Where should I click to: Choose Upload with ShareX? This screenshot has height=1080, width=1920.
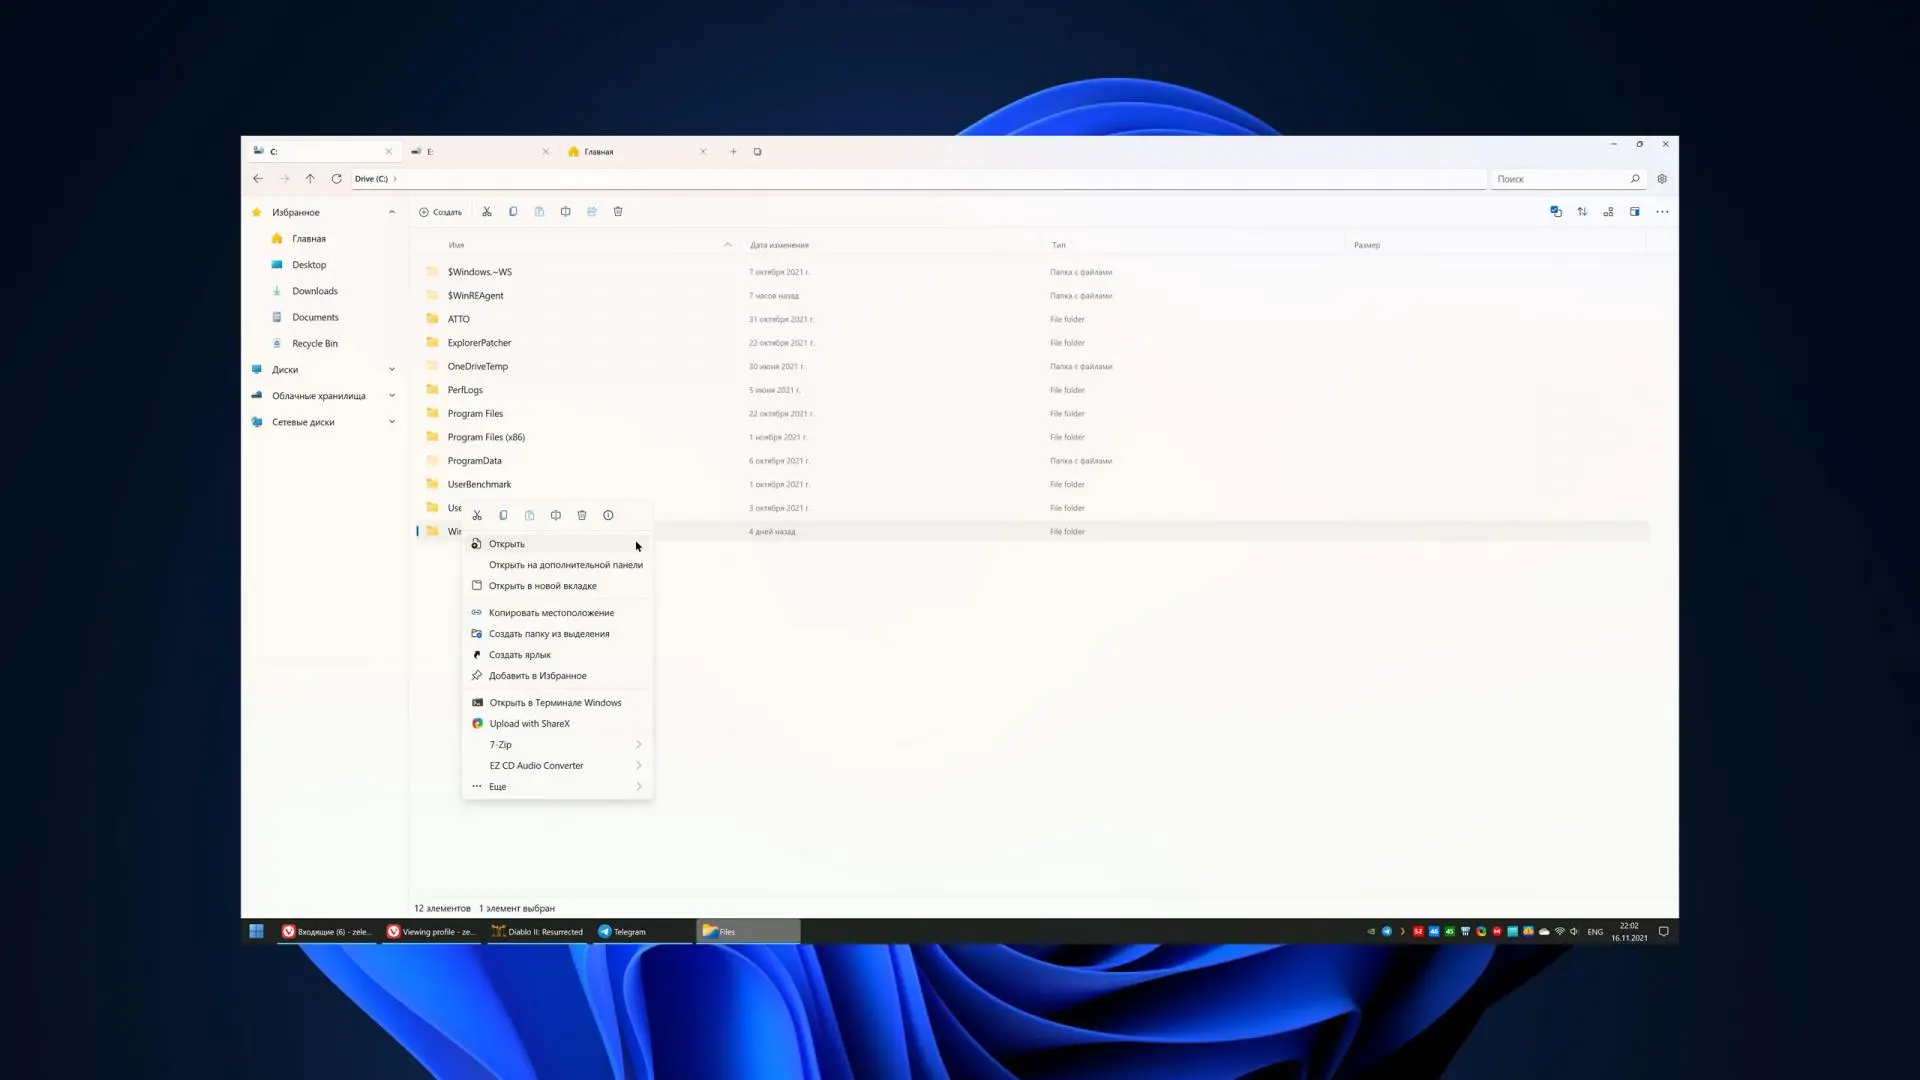[x=557, y=724]
